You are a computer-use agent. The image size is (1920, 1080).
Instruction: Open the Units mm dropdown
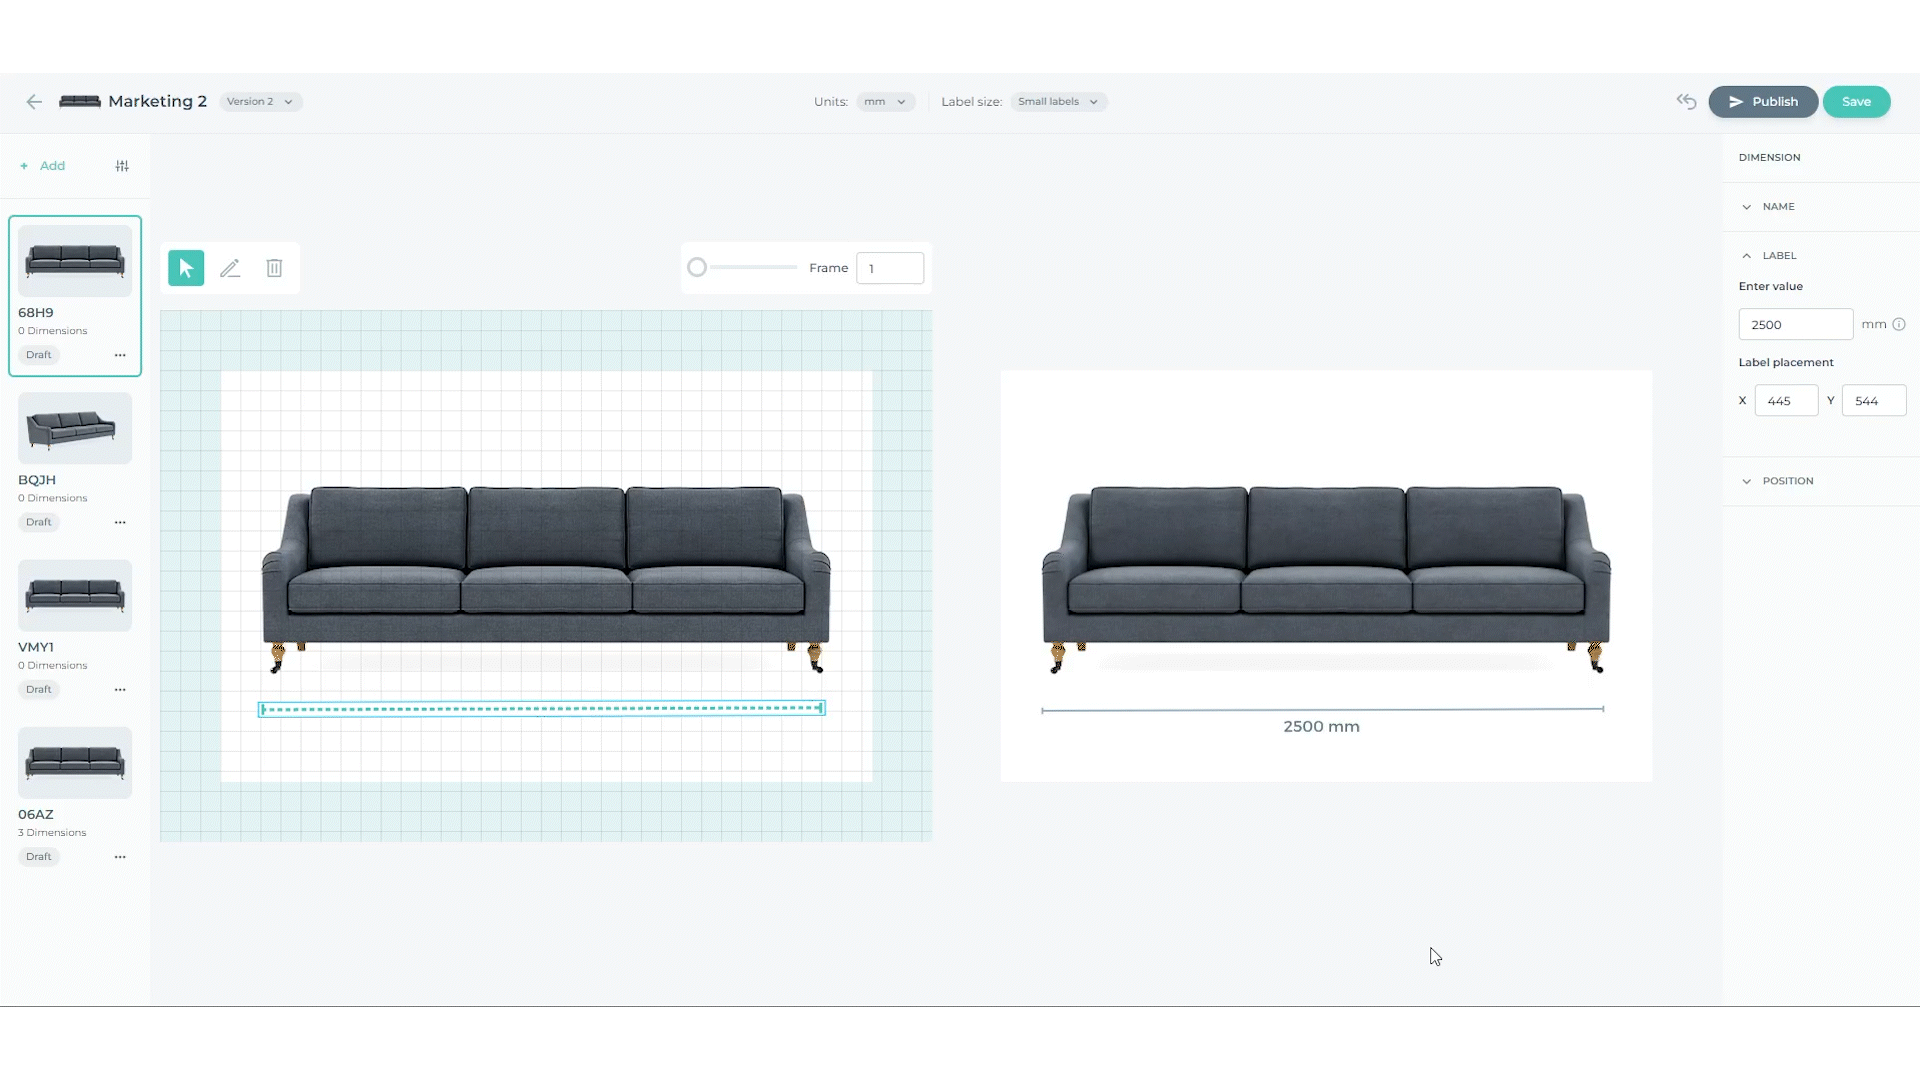885,102
